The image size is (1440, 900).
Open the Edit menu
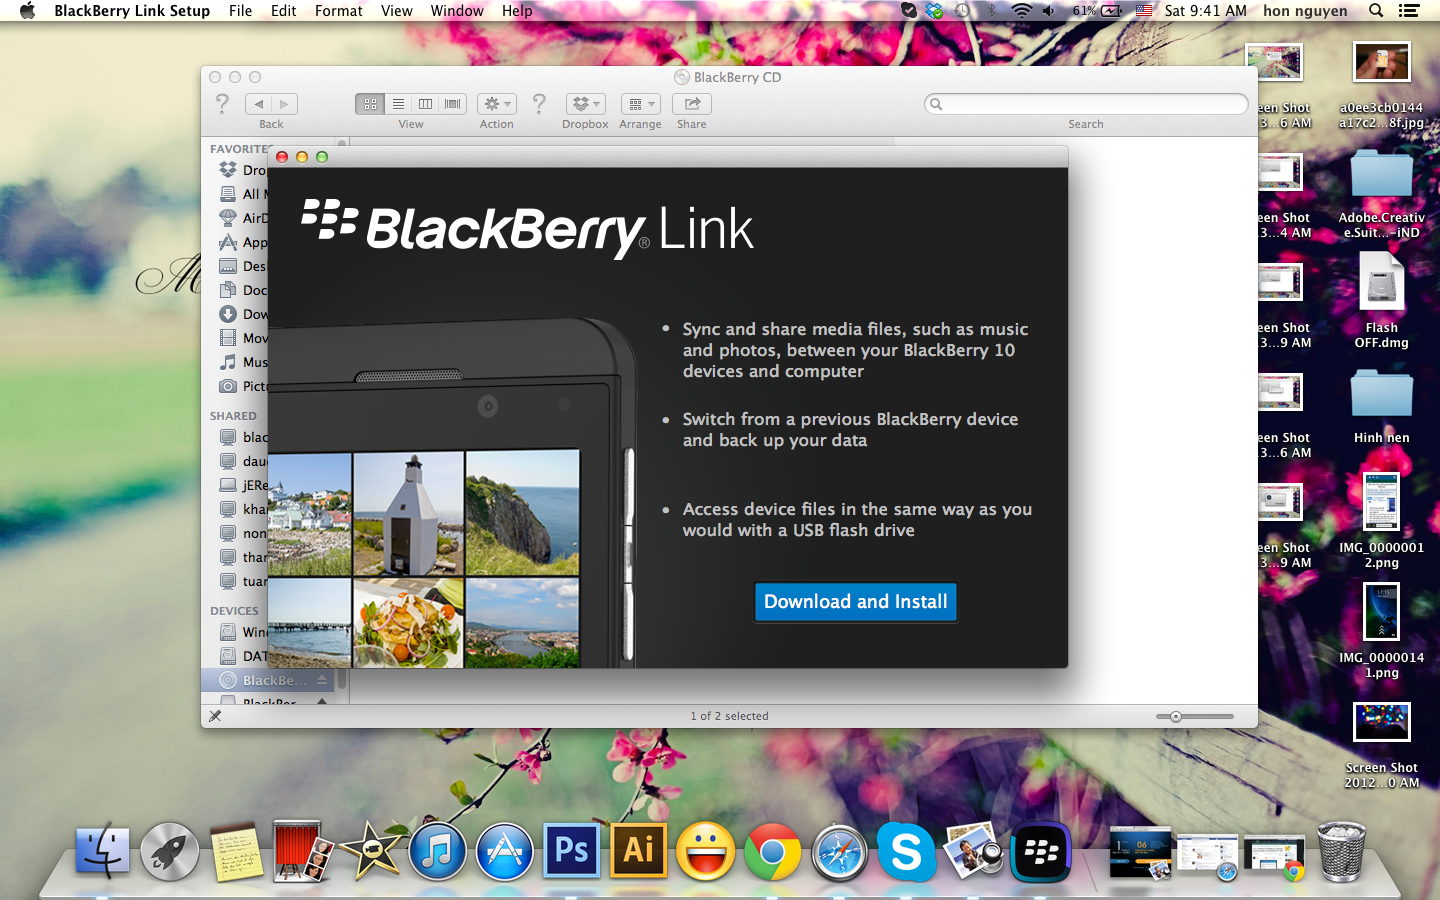[283, 11]
